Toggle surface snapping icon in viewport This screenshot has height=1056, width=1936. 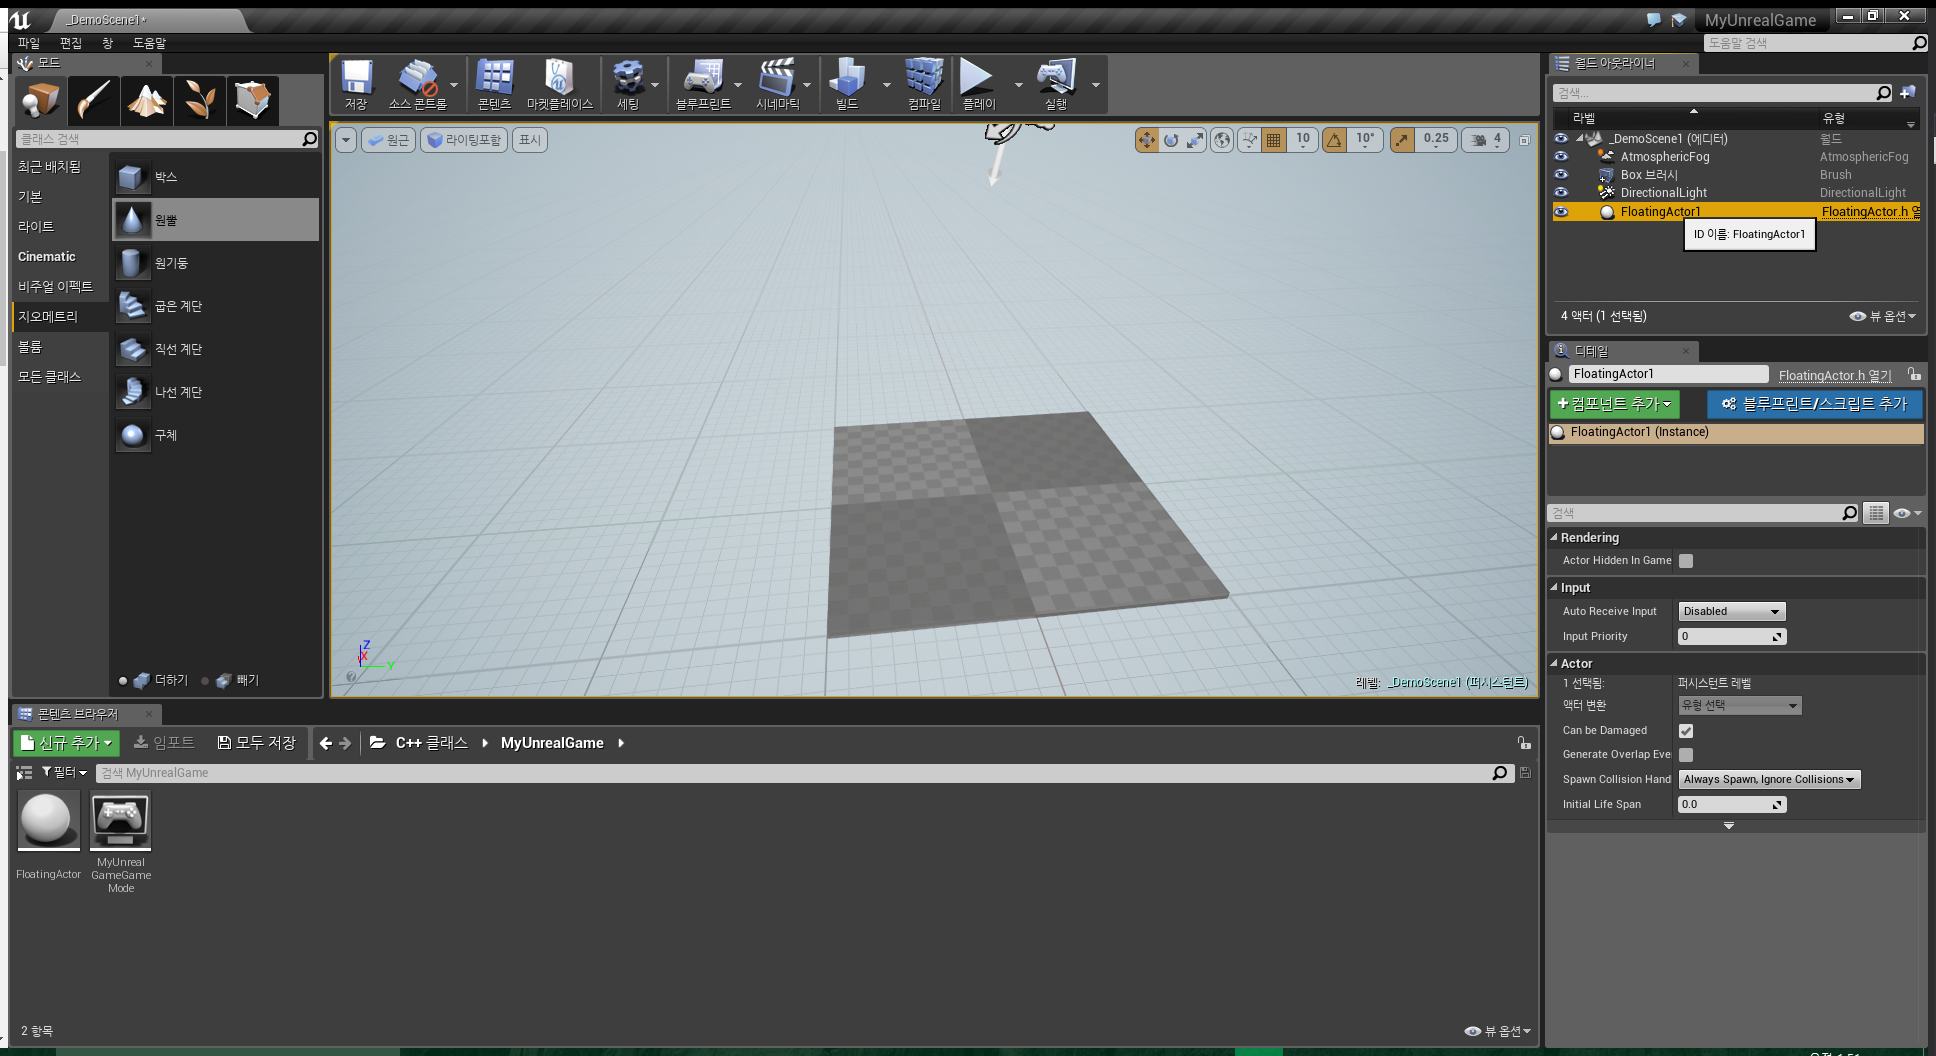pyautogui.click(x=1249, y=140)
